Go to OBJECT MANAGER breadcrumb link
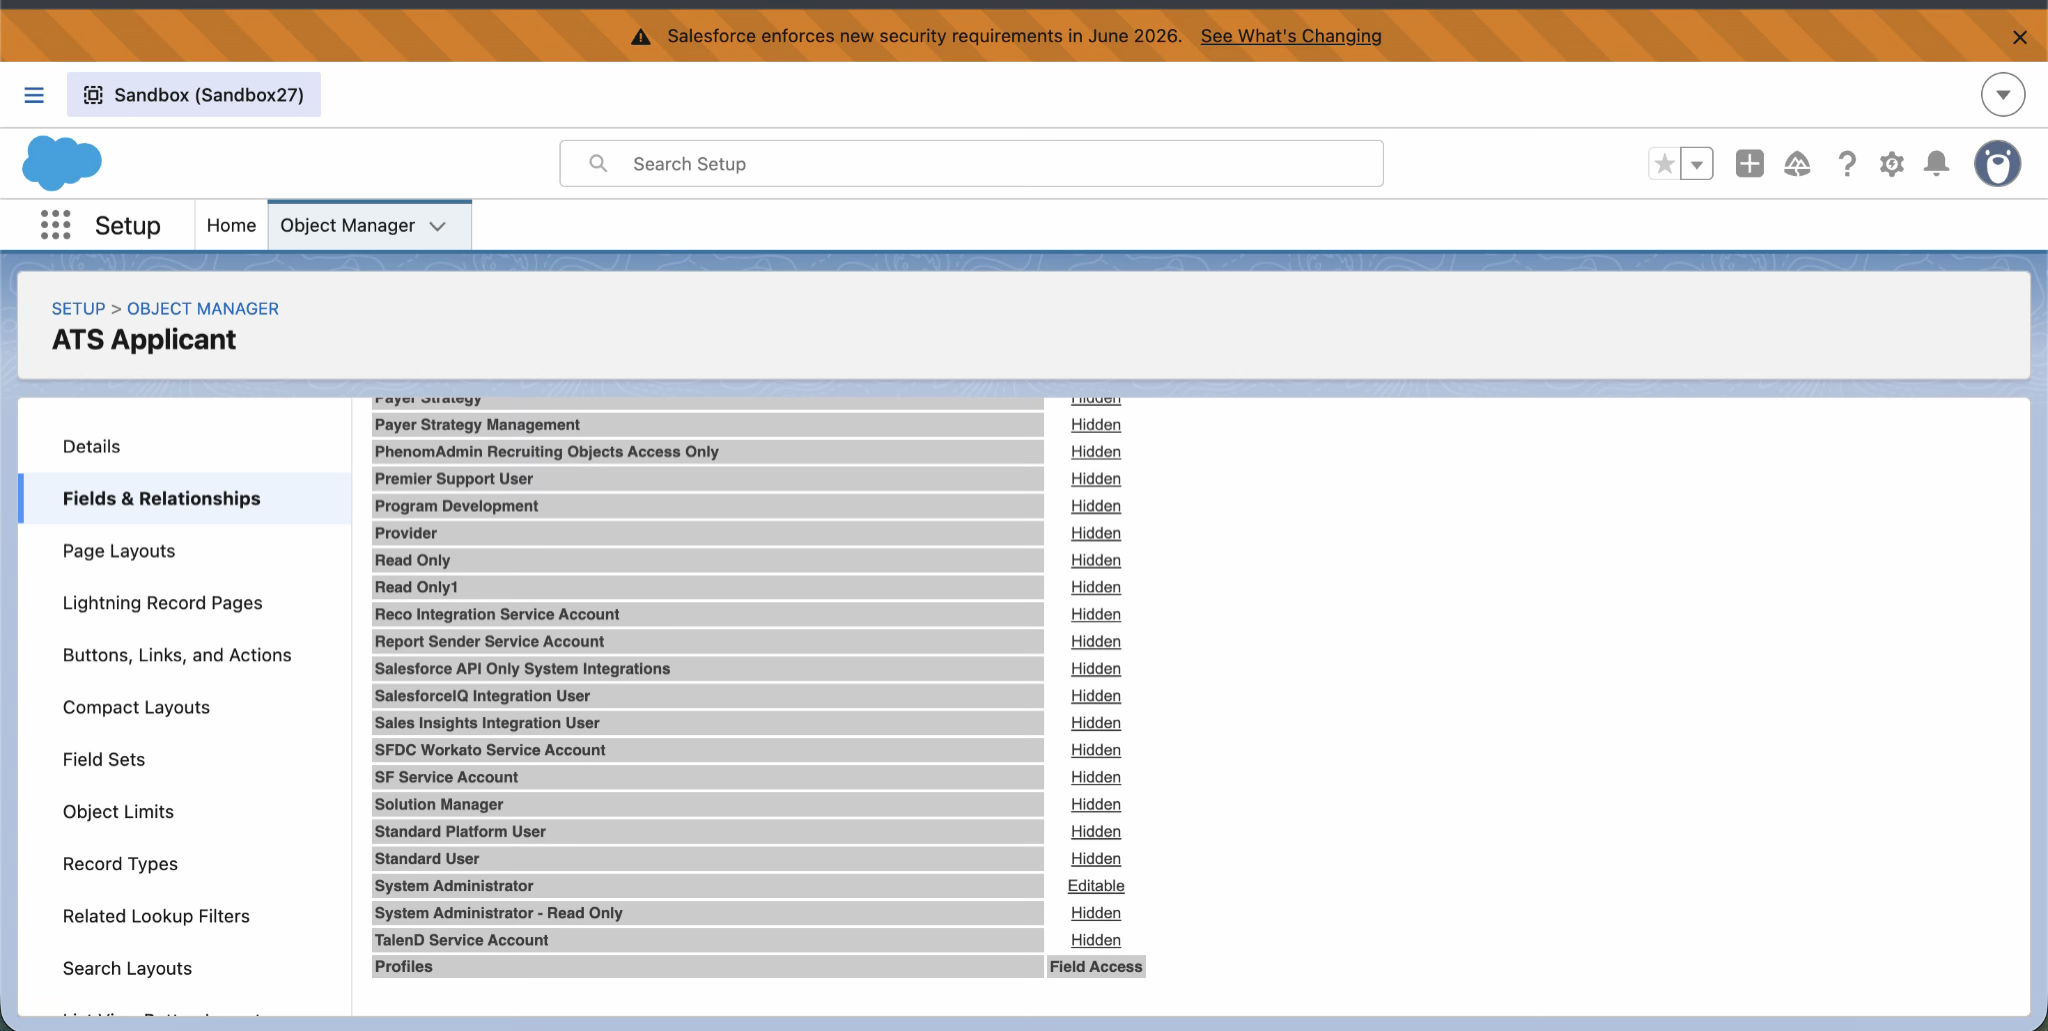Viewport: 2048px width, 1031px height. point(203,309)
